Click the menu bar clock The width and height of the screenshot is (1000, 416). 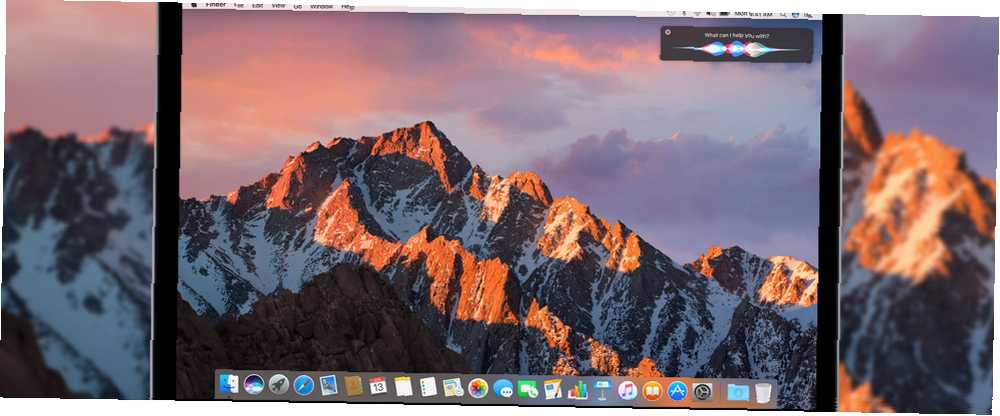click(754, 13)
